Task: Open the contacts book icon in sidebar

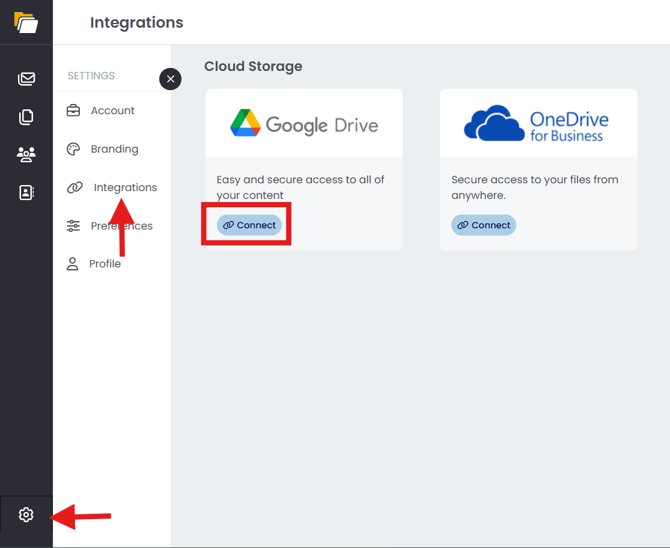Action: click(26, 192)
